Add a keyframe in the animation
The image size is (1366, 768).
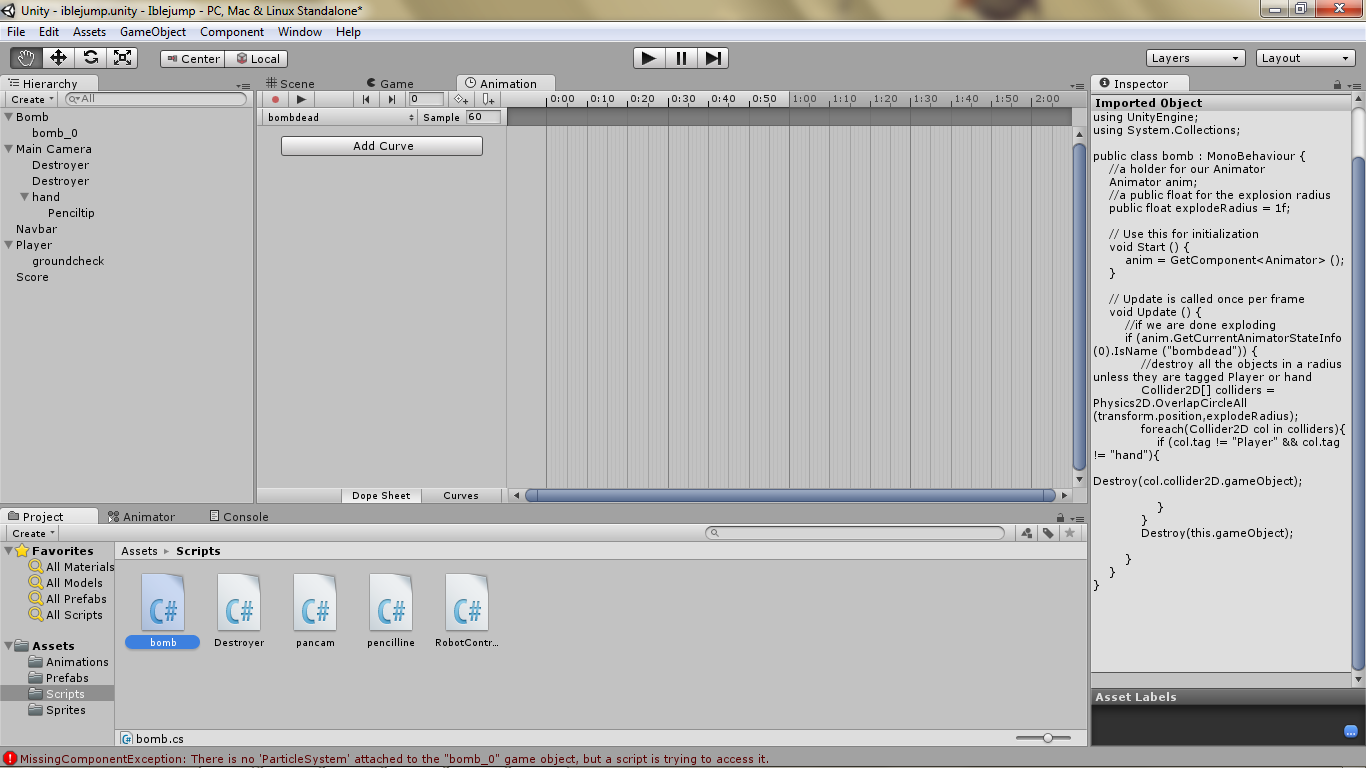click(461, 99)
